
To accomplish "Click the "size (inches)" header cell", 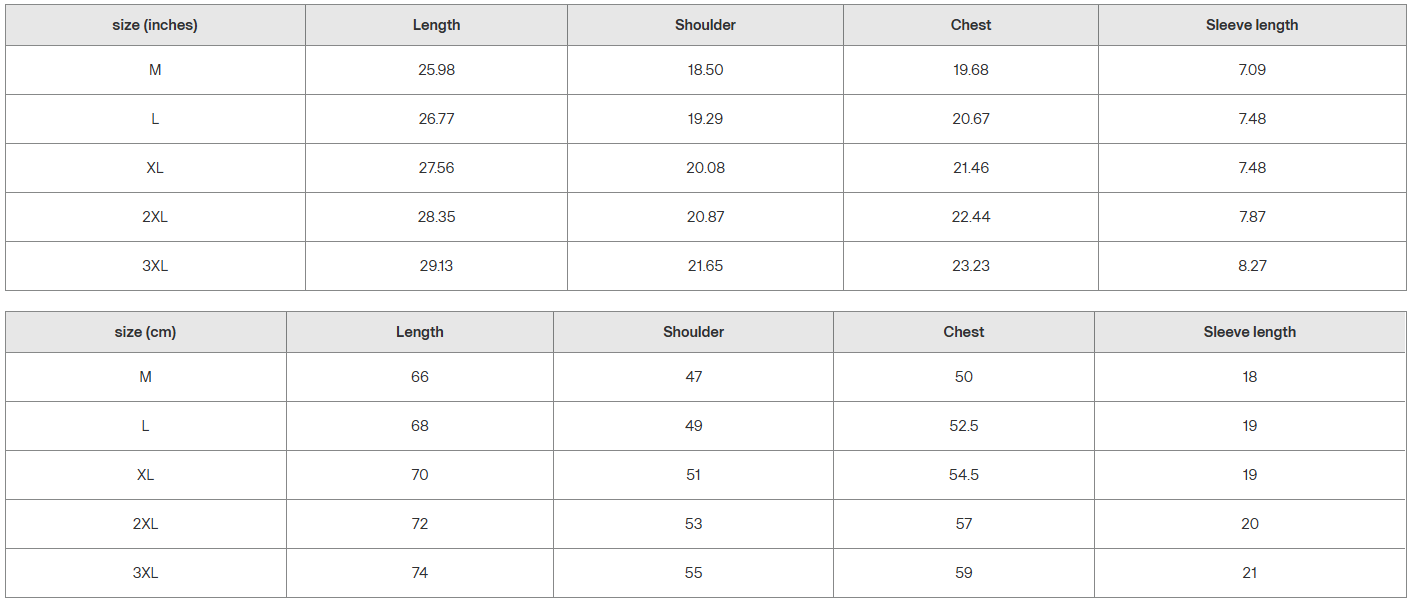I will click(155, 25).
